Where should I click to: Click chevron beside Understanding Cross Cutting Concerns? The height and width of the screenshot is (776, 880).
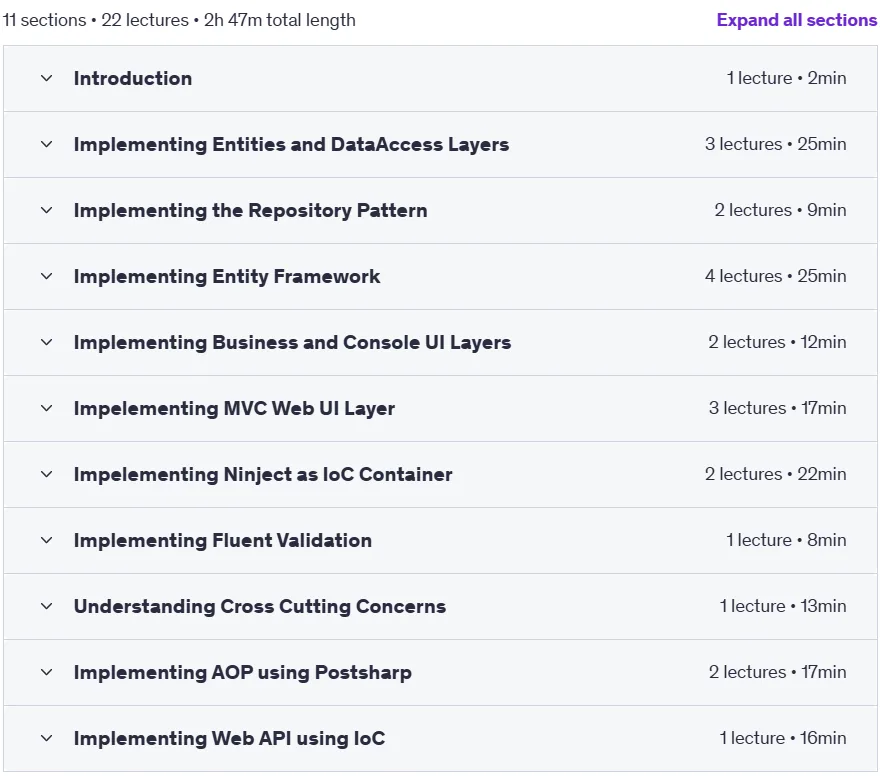[47, 607]
